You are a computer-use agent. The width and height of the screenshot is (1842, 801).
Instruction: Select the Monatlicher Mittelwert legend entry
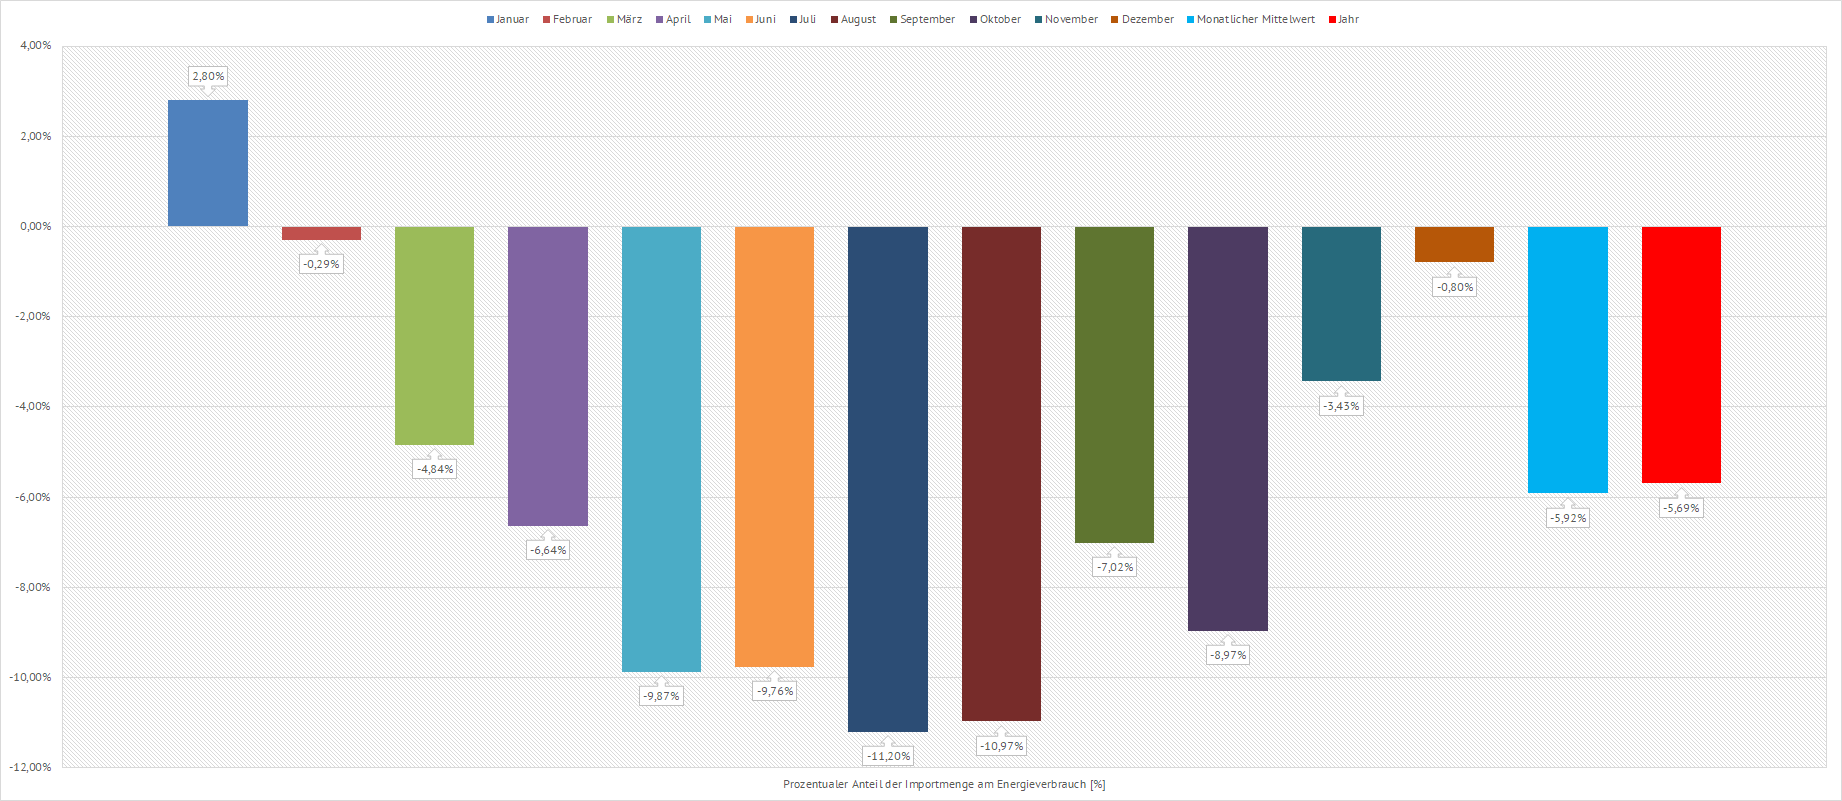coord(1251,20)
